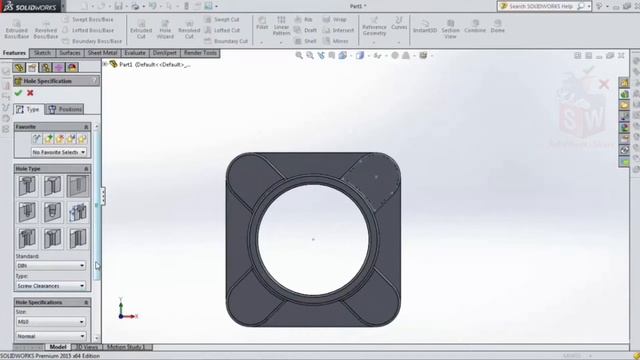This screenshot has width=640, height=360.
Task: Open the Curves tool
Action: tap(399, 24)
